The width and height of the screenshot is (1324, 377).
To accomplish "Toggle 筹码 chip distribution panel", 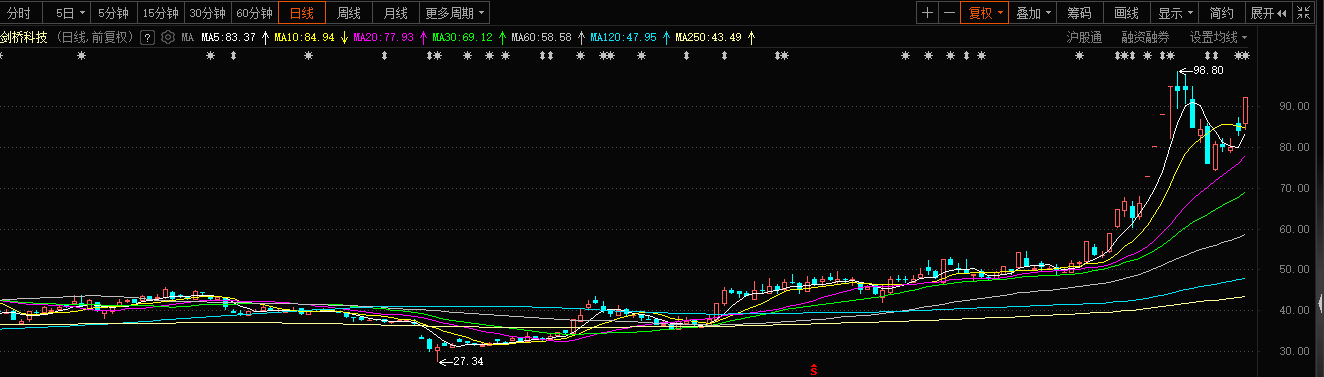I will [1079, 13].
